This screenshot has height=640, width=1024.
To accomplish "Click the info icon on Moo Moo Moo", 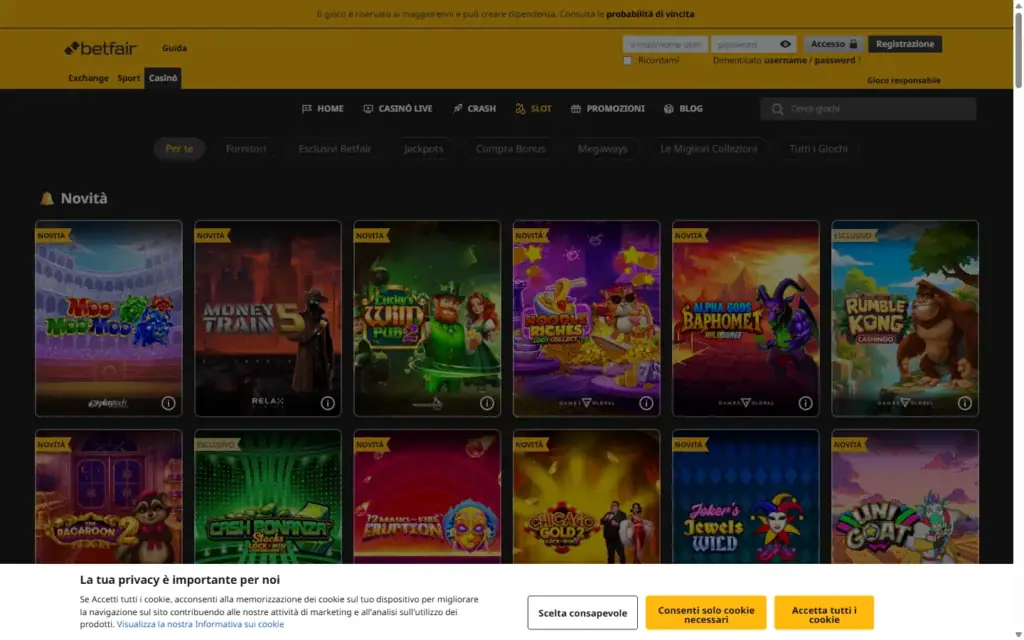I will pos(168,403).
